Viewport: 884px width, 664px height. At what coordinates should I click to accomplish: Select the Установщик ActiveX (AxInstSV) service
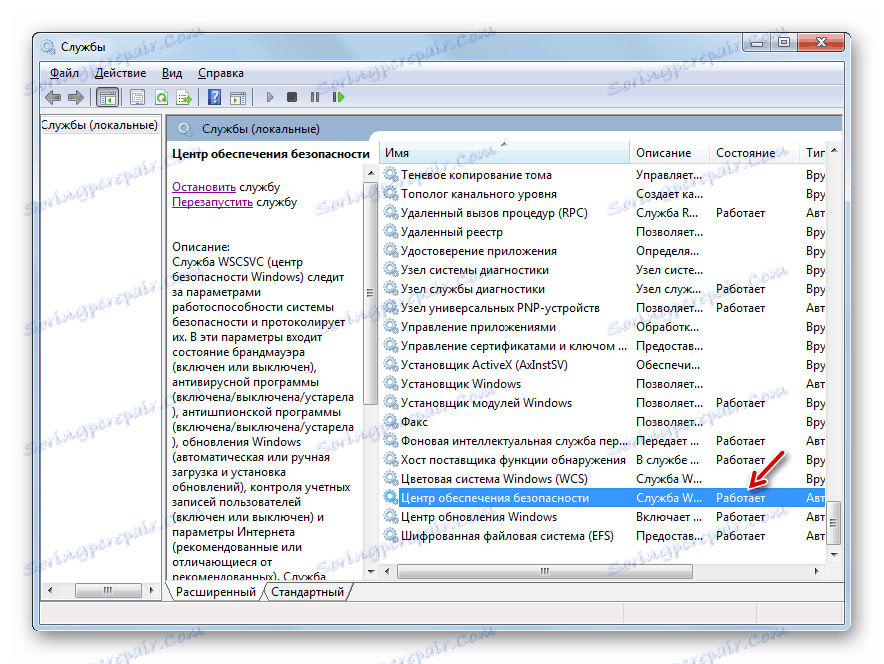click(x=603, y=365)
